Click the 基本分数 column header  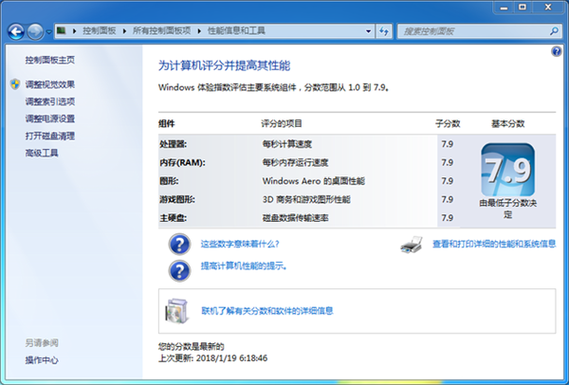[508, 124]
